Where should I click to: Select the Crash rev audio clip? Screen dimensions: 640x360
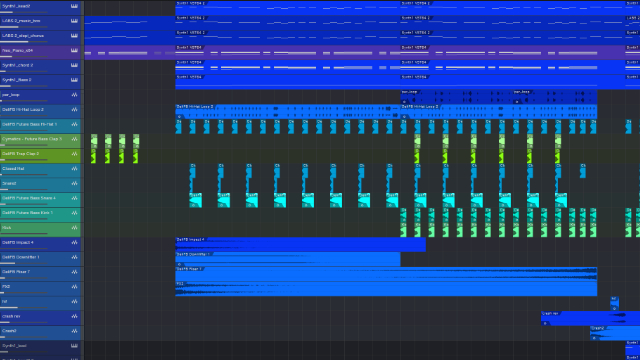(x=590, y=318)
